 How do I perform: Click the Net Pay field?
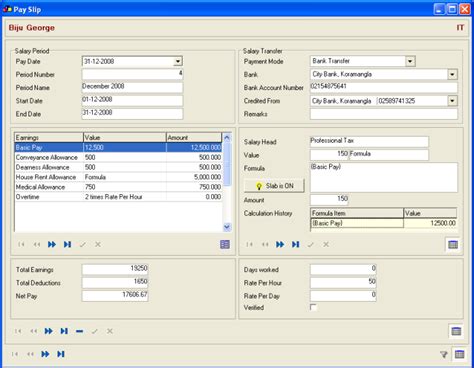pyautogui.click(x=115, y=296)
